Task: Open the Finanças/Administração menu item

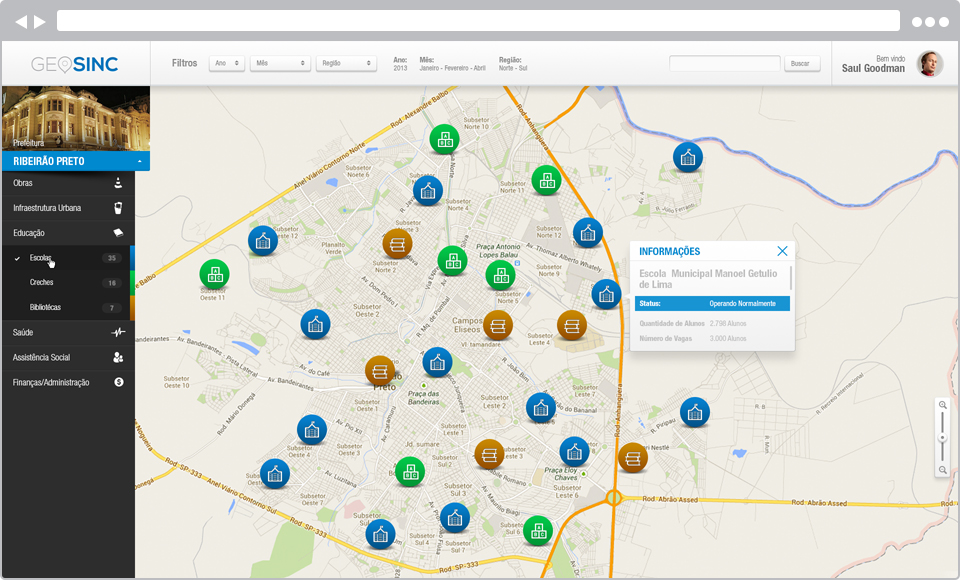Action: click(x=69, y=383)
